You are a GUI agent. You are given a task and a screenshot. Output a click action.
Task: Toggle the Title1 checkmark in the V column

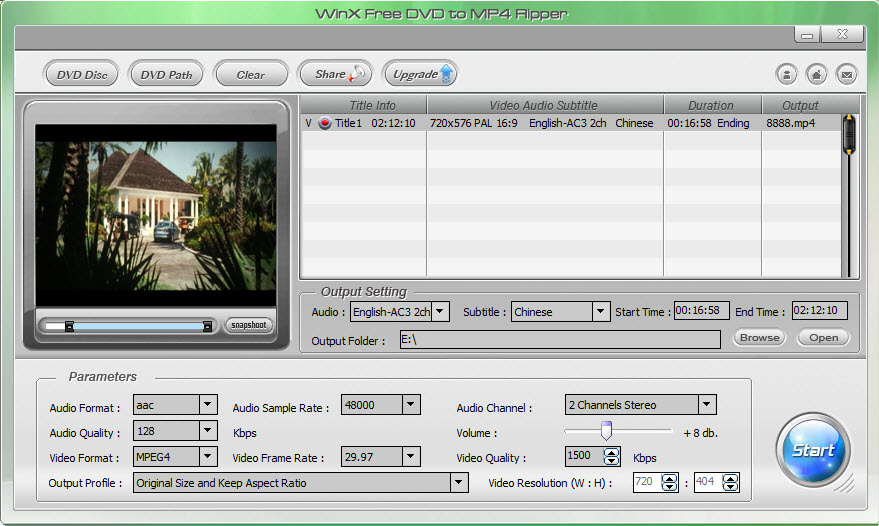308,123
